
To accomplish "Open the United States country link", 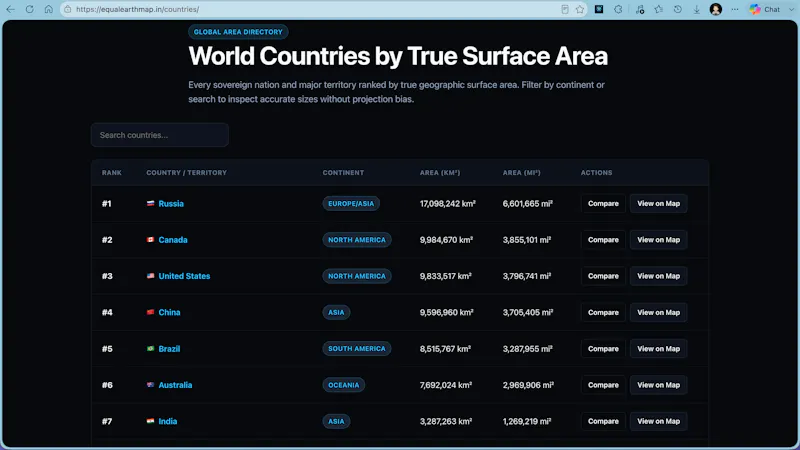I will coord(184,276).
